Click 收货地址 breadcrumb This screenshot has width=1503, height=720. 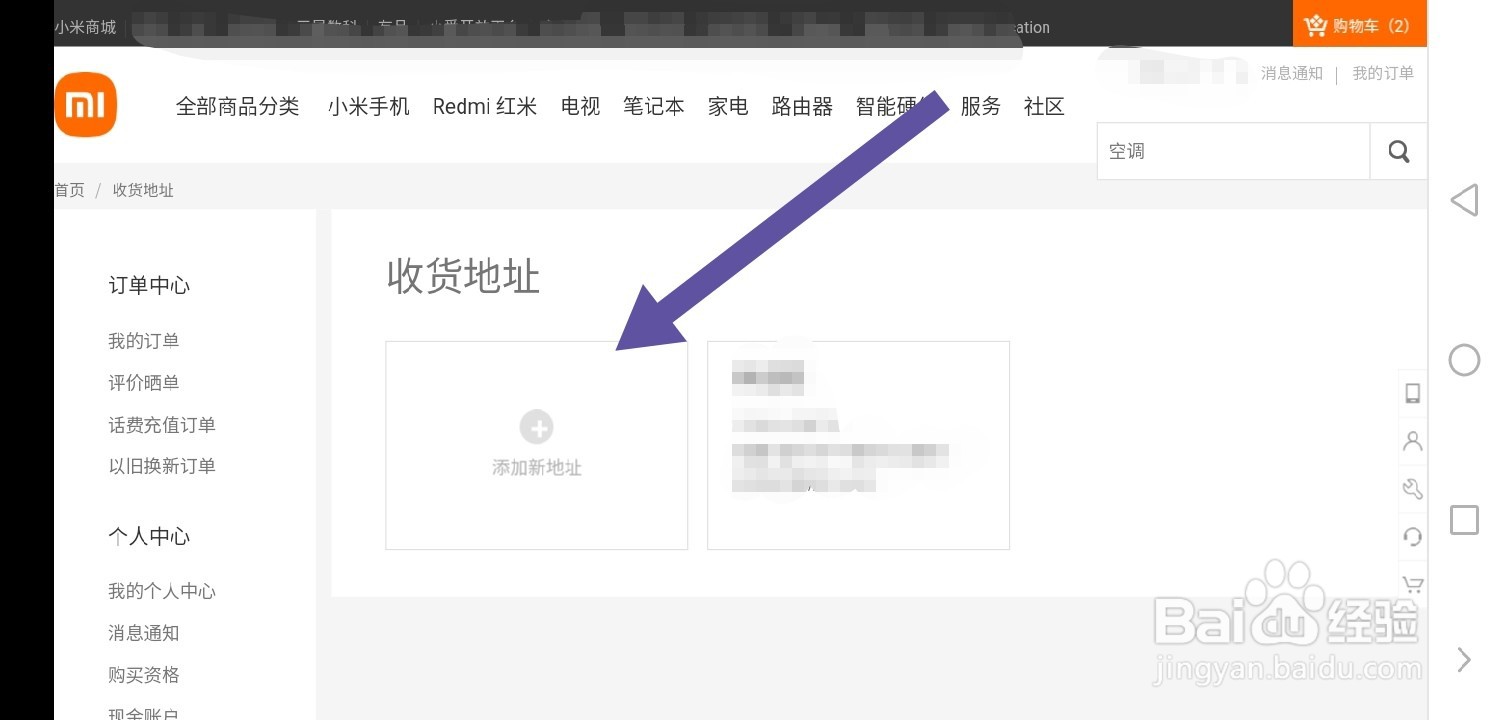(143, 190)
